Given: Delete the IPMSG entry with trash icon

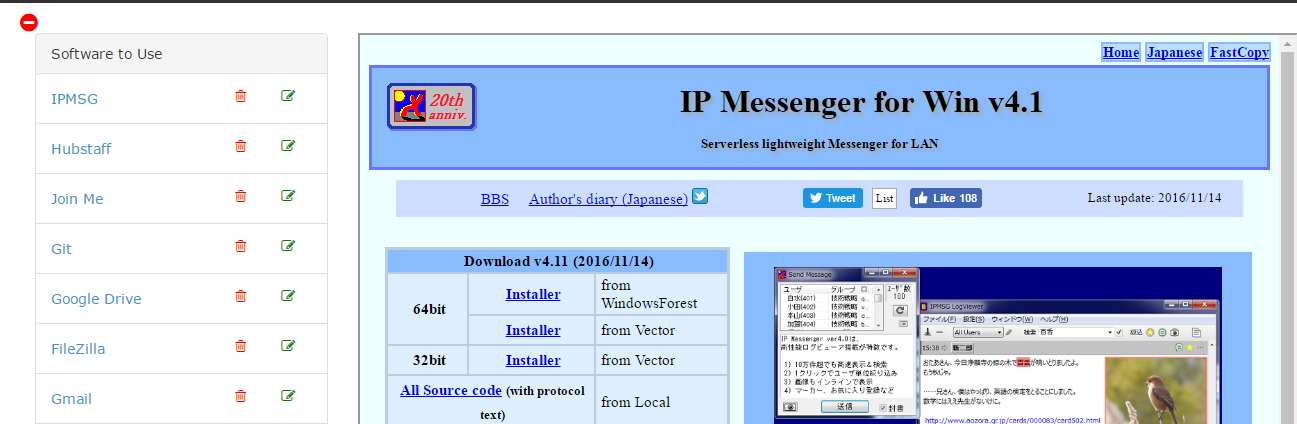Looking at the screenshot, I should click(240, 96).
